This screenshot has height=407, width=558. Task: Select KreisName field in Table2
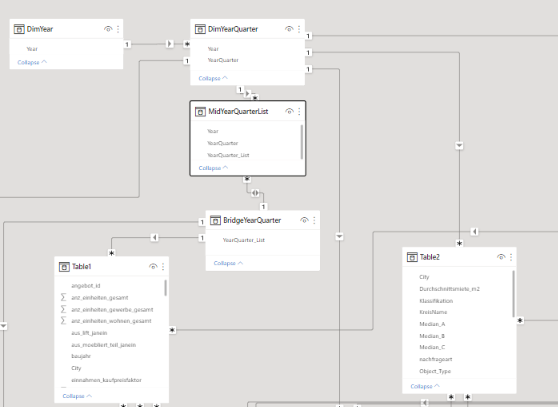coord(433,312)
